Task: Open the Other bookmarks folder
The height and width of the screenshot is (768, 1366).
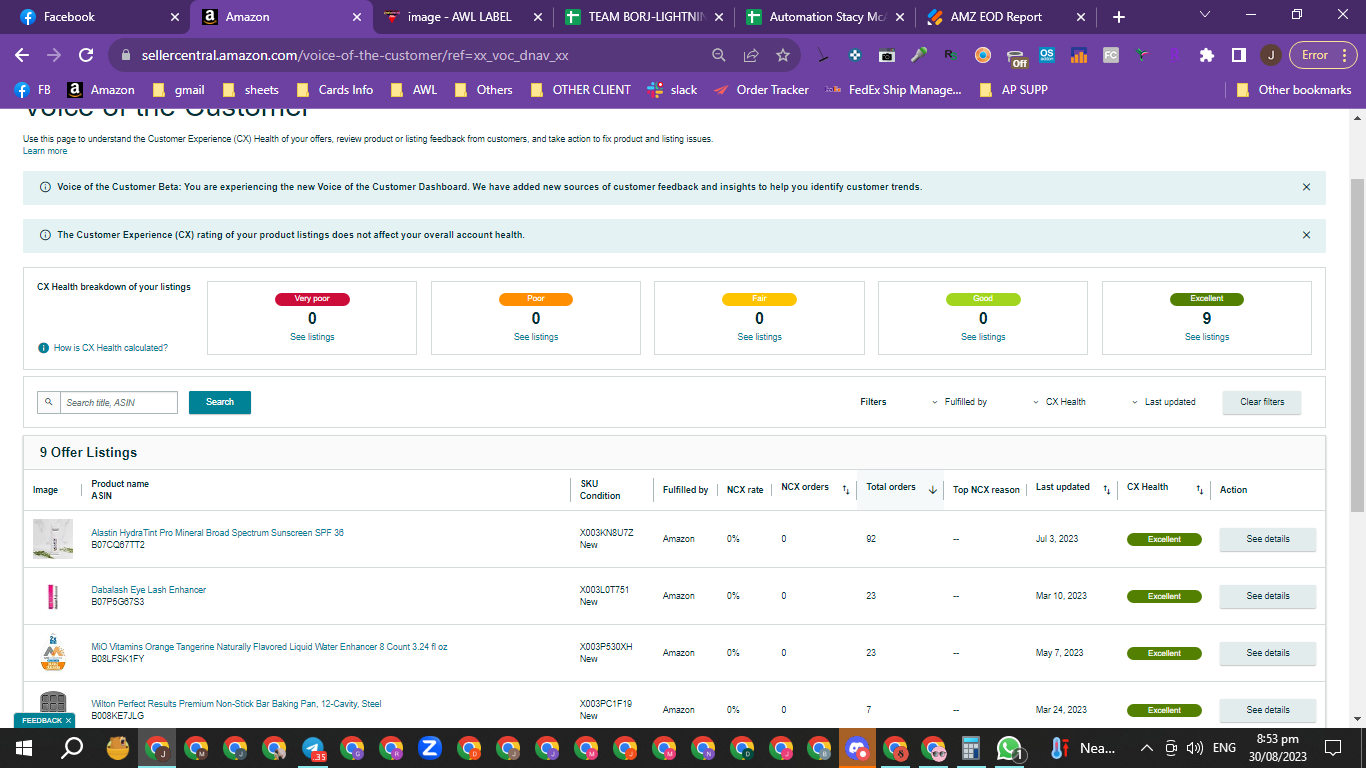Action: [1294, 90]
